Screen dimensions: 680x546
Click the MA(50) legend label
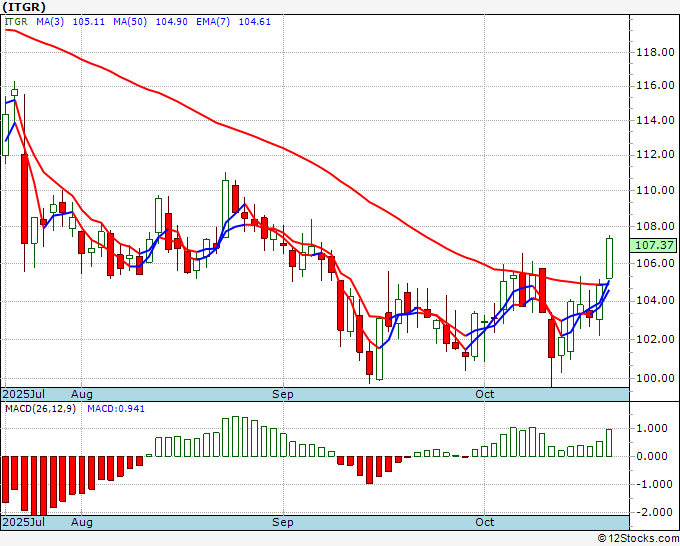tap(130, 22)
